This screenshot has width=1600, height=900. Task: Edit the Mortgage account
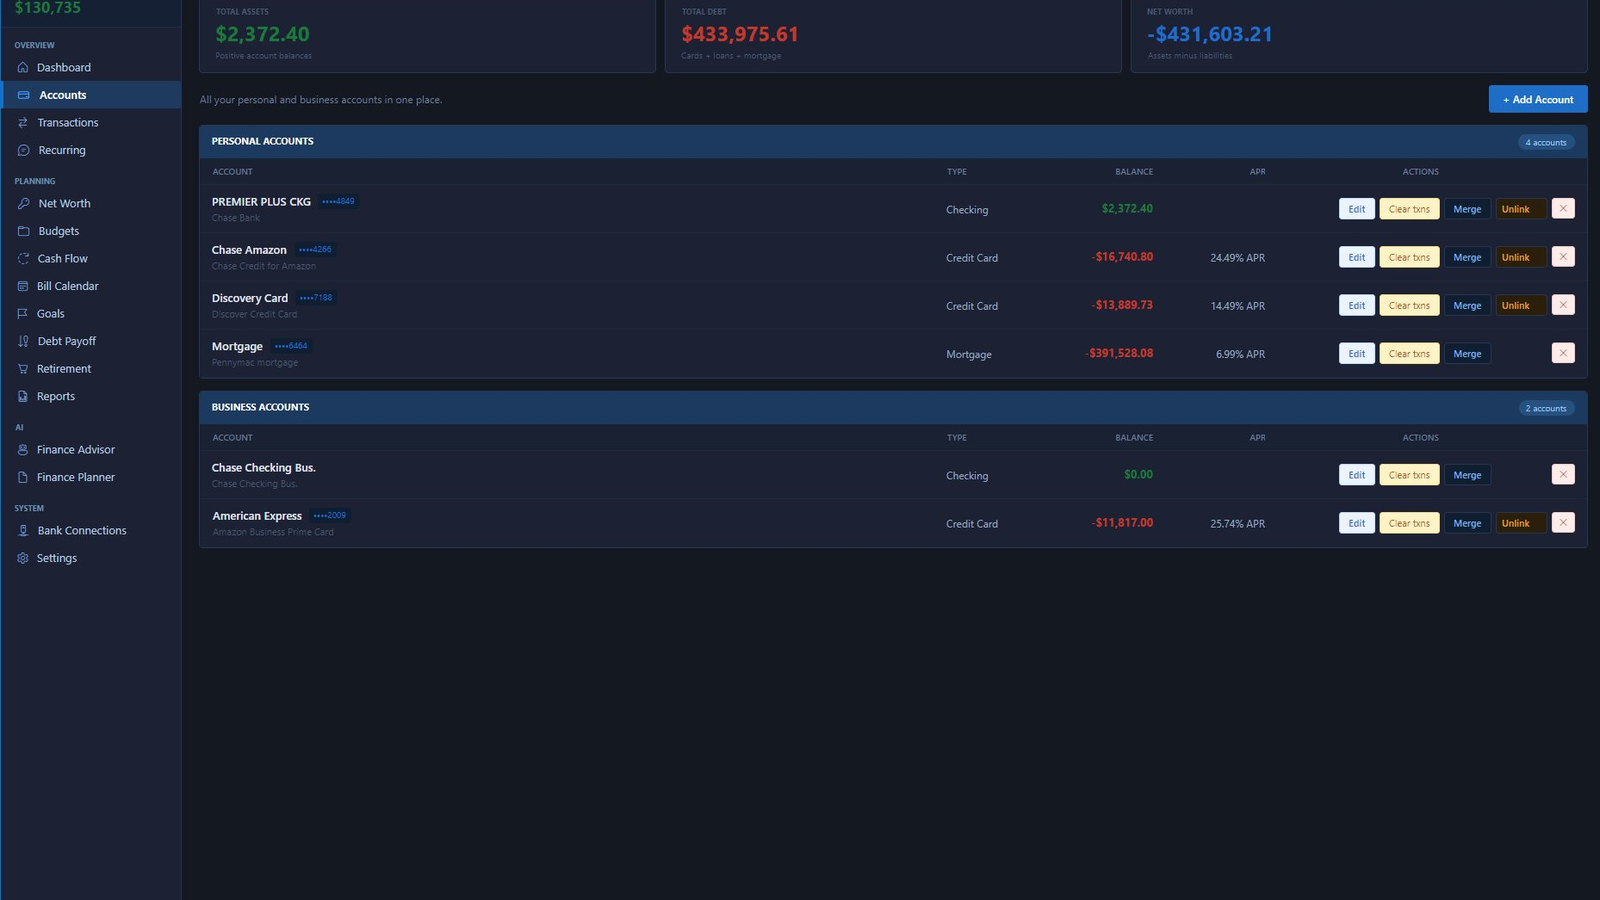coord(1357,353)
